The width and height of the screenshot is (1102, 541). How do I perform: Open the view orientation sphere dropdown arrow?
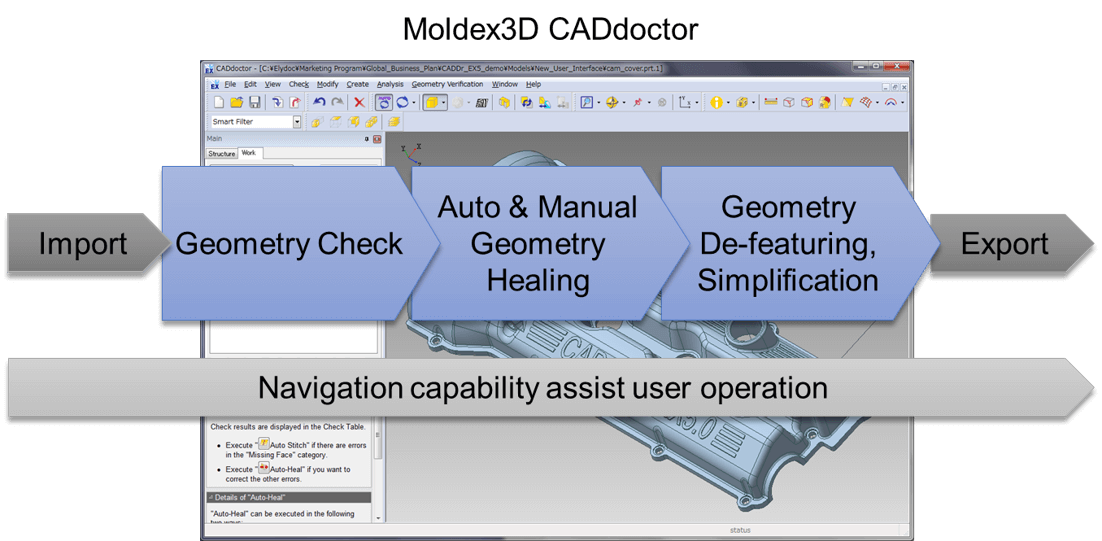click(x=624, y=103)
